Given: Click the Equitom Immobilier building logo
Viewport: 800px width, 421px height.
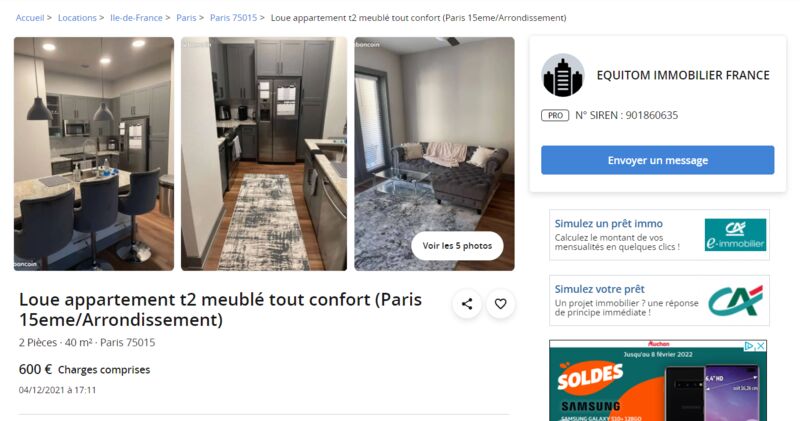Looking at the screenshot, I should 563,76.
